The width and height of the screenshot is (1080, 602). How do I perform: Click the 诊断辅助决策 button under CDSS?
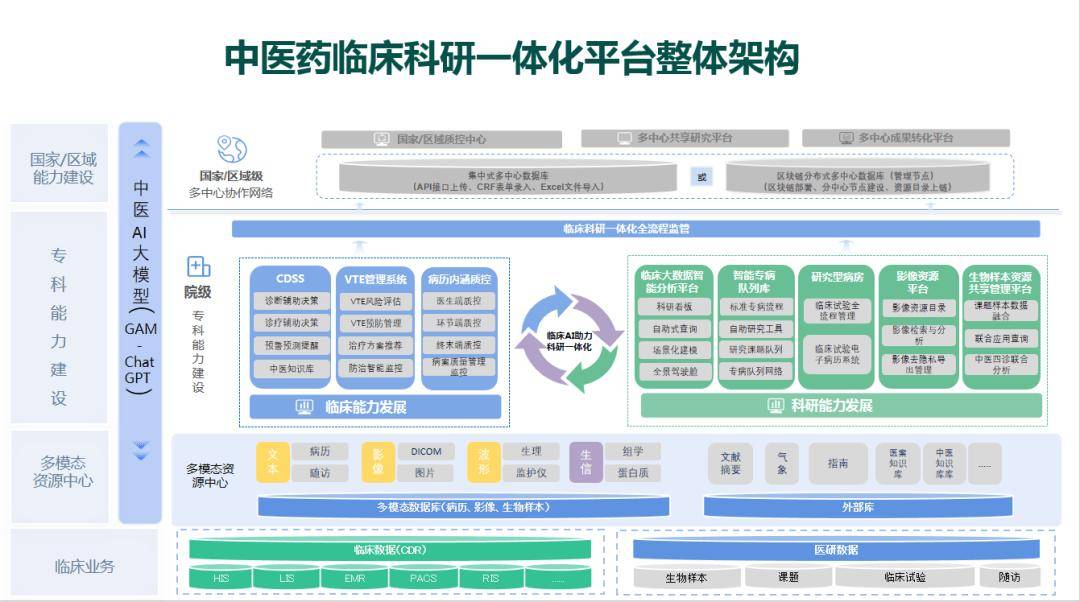(x=291, y=300)
